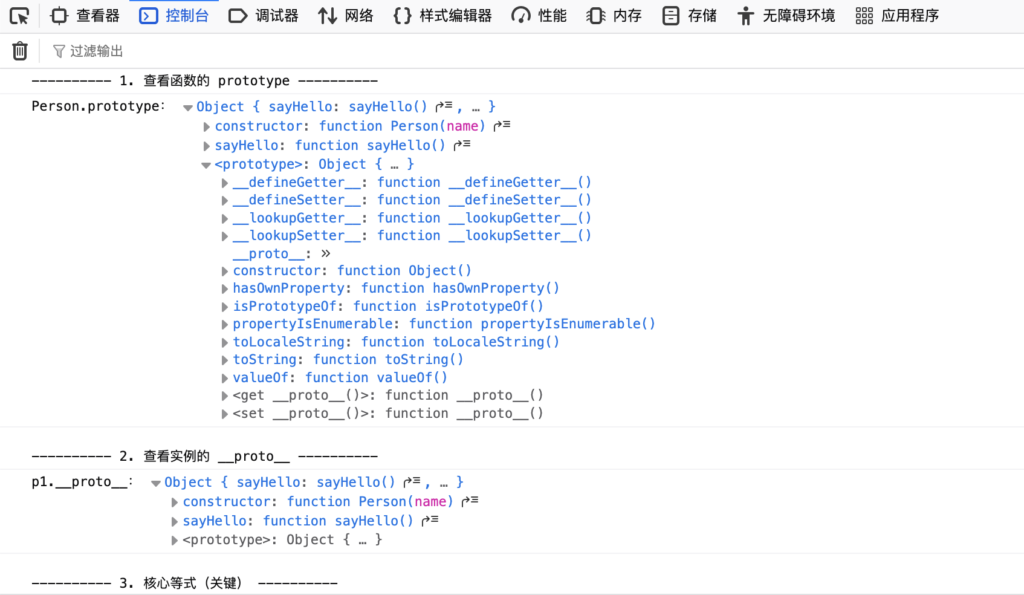Collapse the p1.__proto__ Object

tap(156, 483)
